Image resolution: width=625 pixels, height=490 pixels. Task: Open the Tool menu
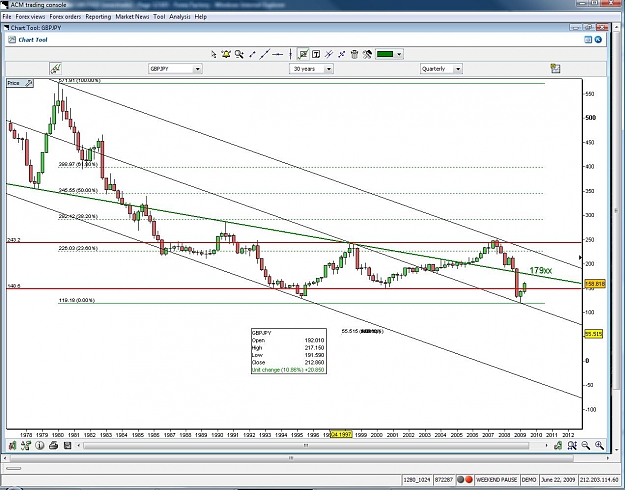[159, 17]
